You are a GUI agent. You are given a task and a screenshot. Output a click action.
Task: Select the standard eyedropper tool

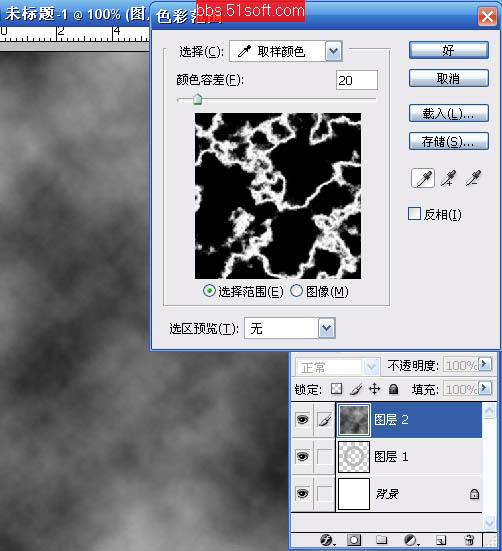423,178
